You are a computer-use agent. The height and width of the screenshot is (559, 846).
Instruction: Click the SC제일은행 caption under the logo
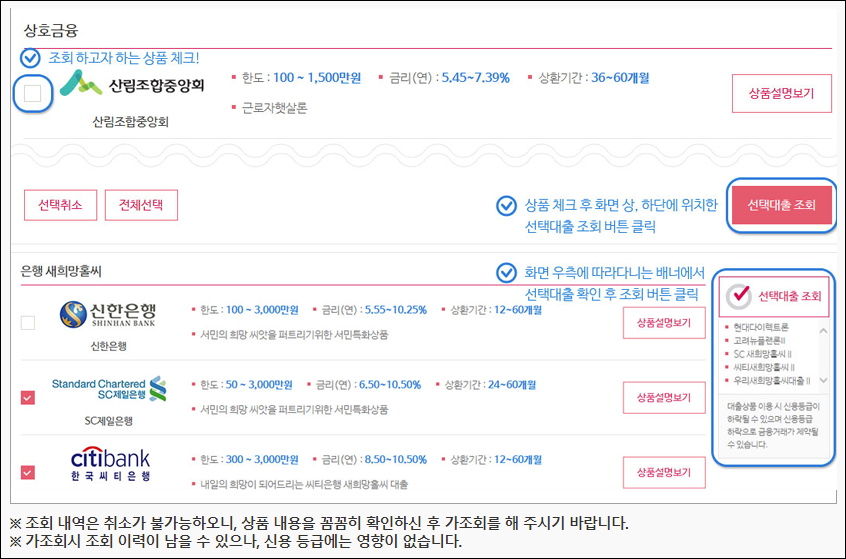click(108, 421)
